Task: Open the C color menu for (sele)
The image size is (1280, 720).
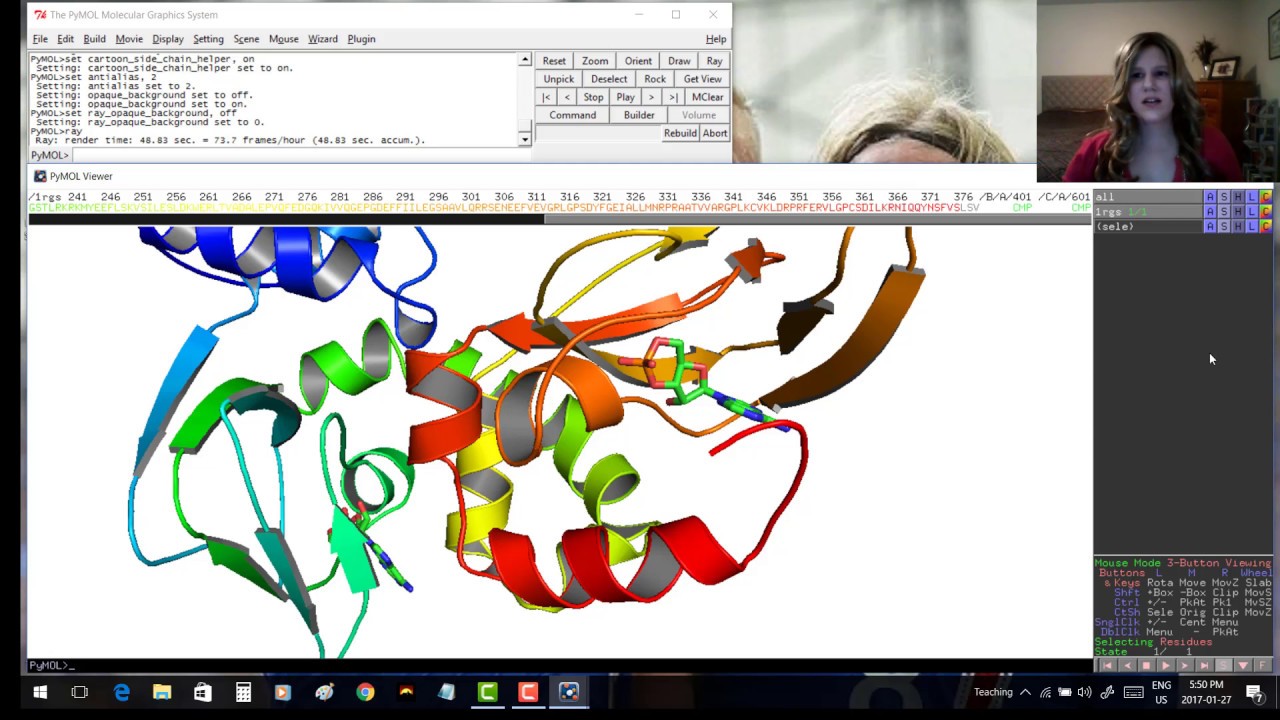Action: (1266, 227)
